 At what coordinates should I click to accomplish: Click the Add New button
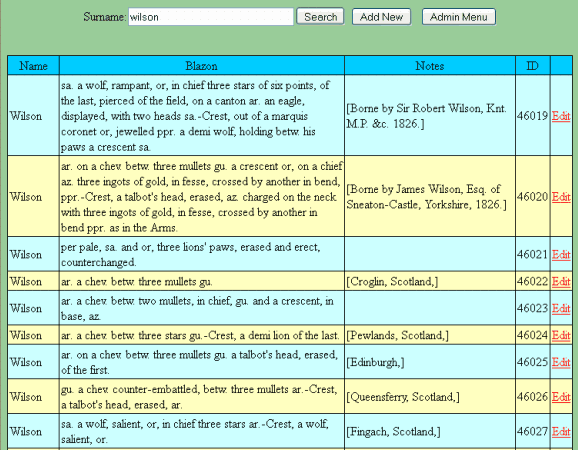(382, 17)
